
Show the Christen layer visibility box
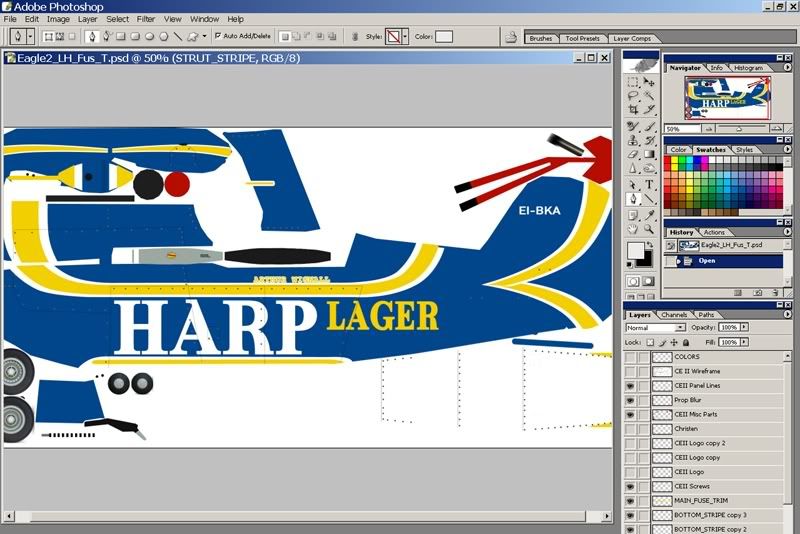630,428
